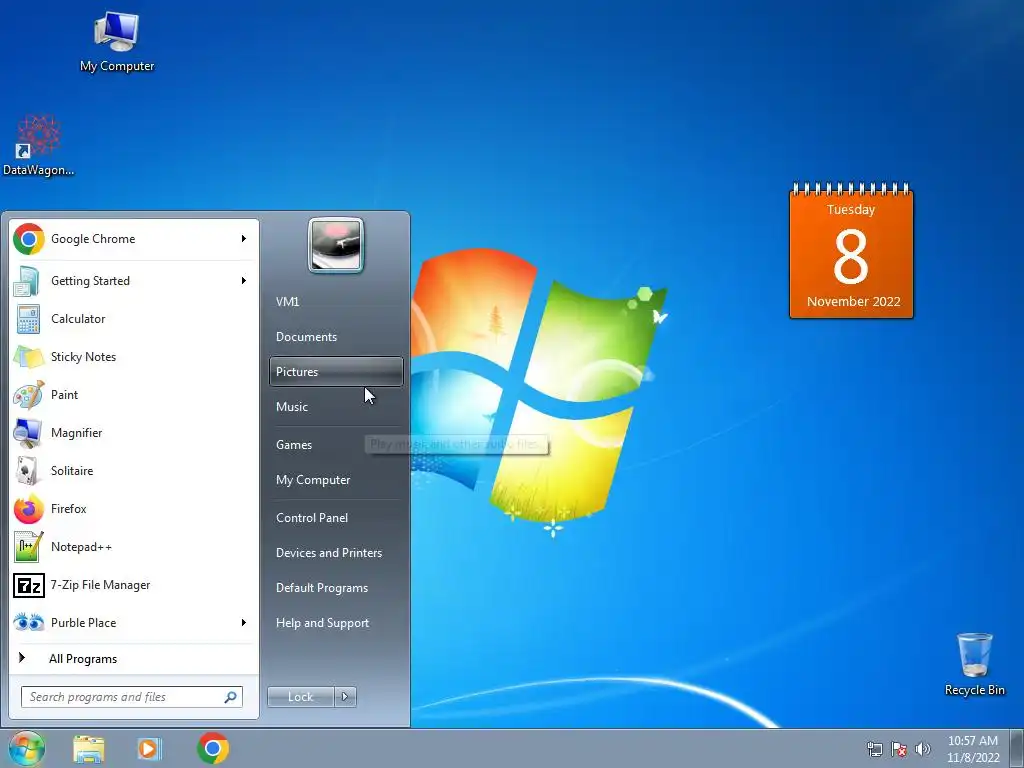Open shutdown options arrow beside Lock
Viewport: 1024px width, 768px height.
[345, 697]
